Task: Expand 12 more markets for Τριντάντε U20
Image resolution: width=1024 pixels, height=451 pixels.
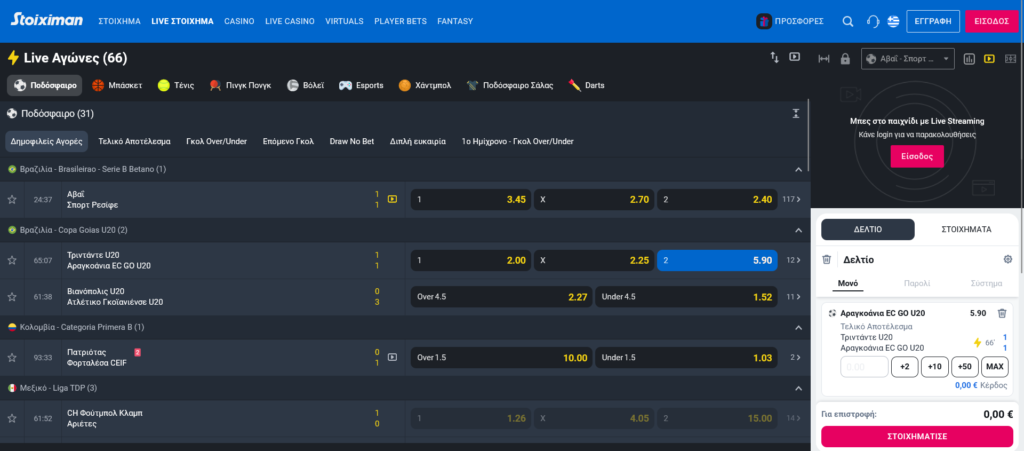Action: click(x=793, y=260)
